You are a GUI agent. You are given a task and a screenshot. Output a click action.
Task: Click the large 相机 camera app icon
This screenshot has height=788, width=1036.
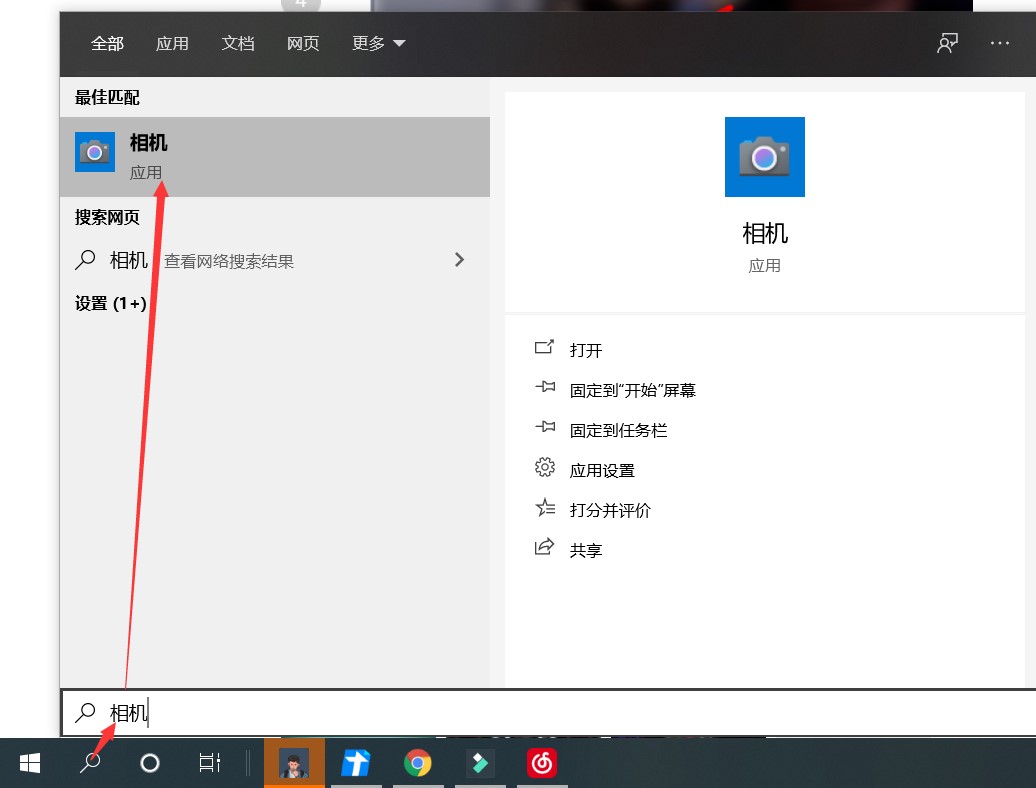(x=764, y=157)
